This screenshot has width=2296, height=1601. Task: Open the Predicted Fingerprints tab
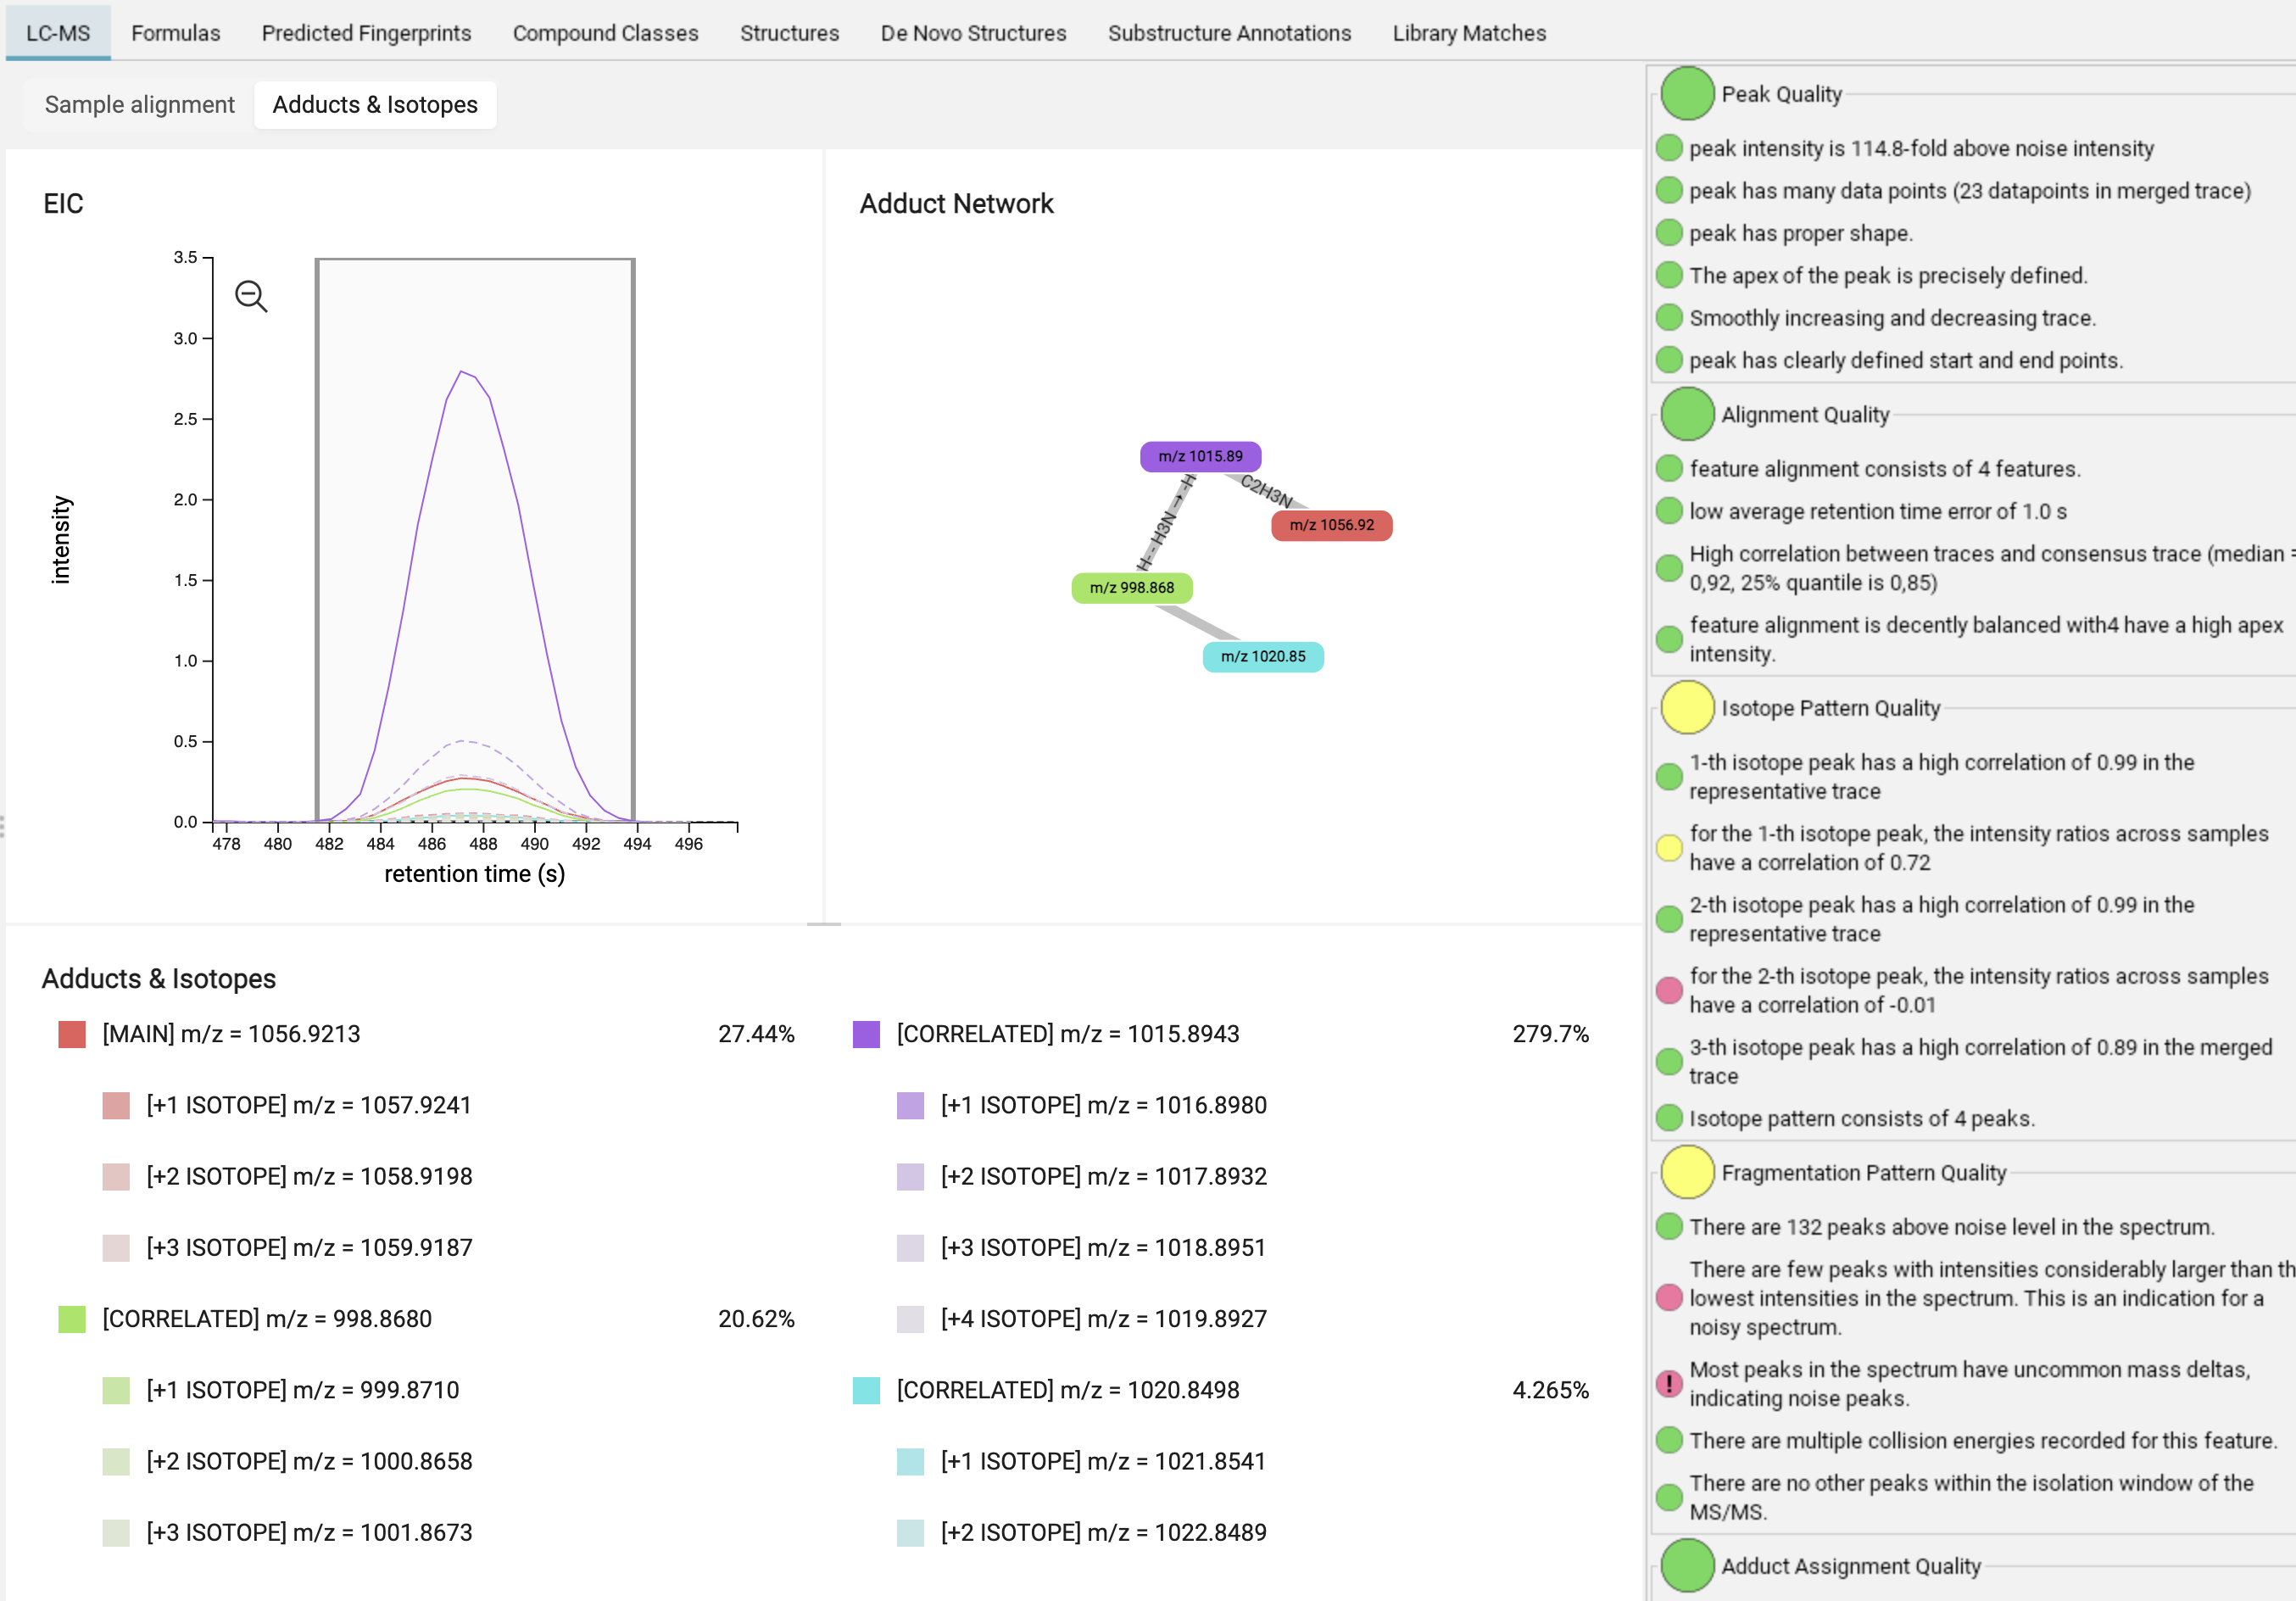366,33
